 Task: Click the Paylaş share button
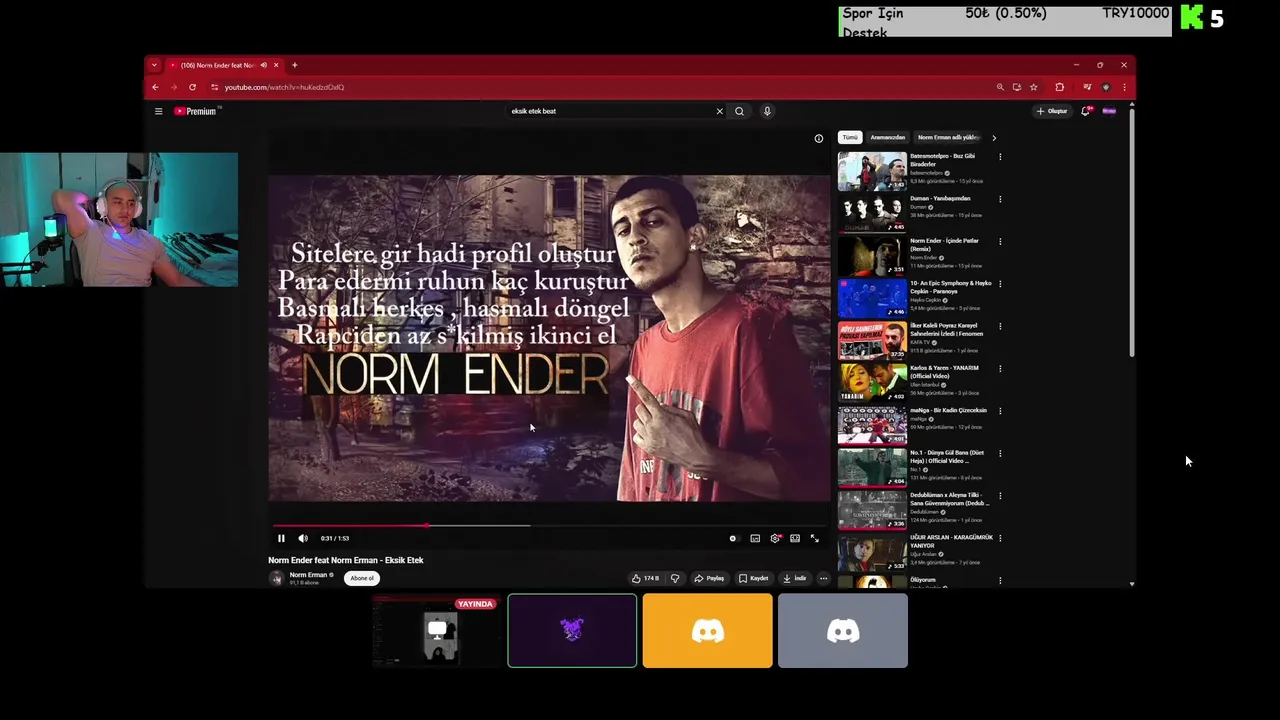[x=709, y=578]
